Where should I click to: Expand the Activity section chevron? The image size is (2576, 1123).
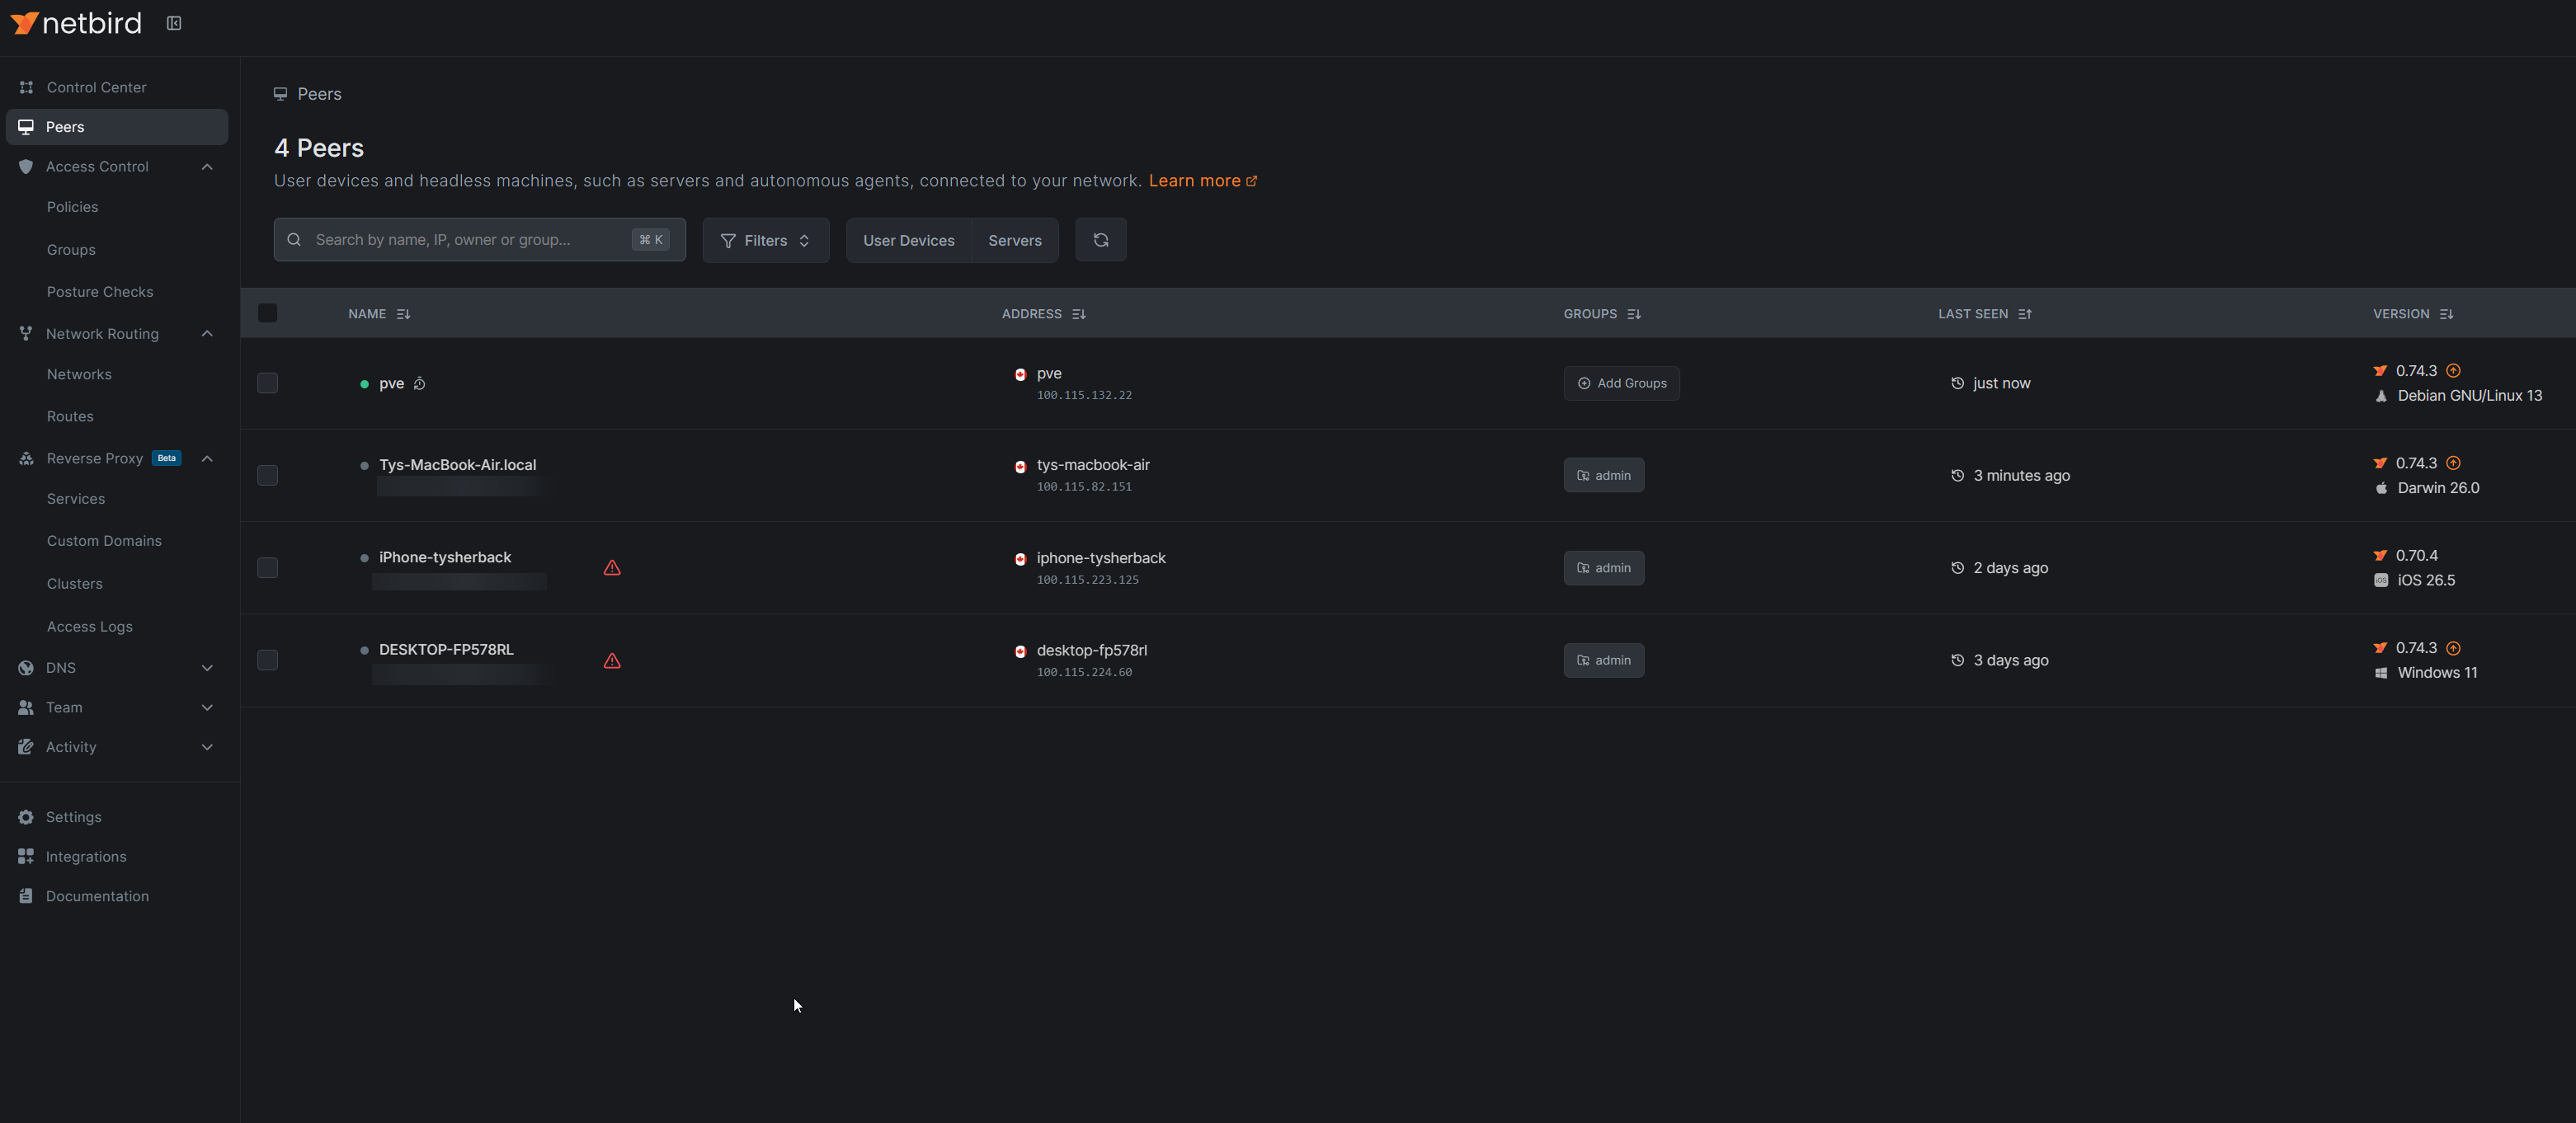tap(207, 747)
